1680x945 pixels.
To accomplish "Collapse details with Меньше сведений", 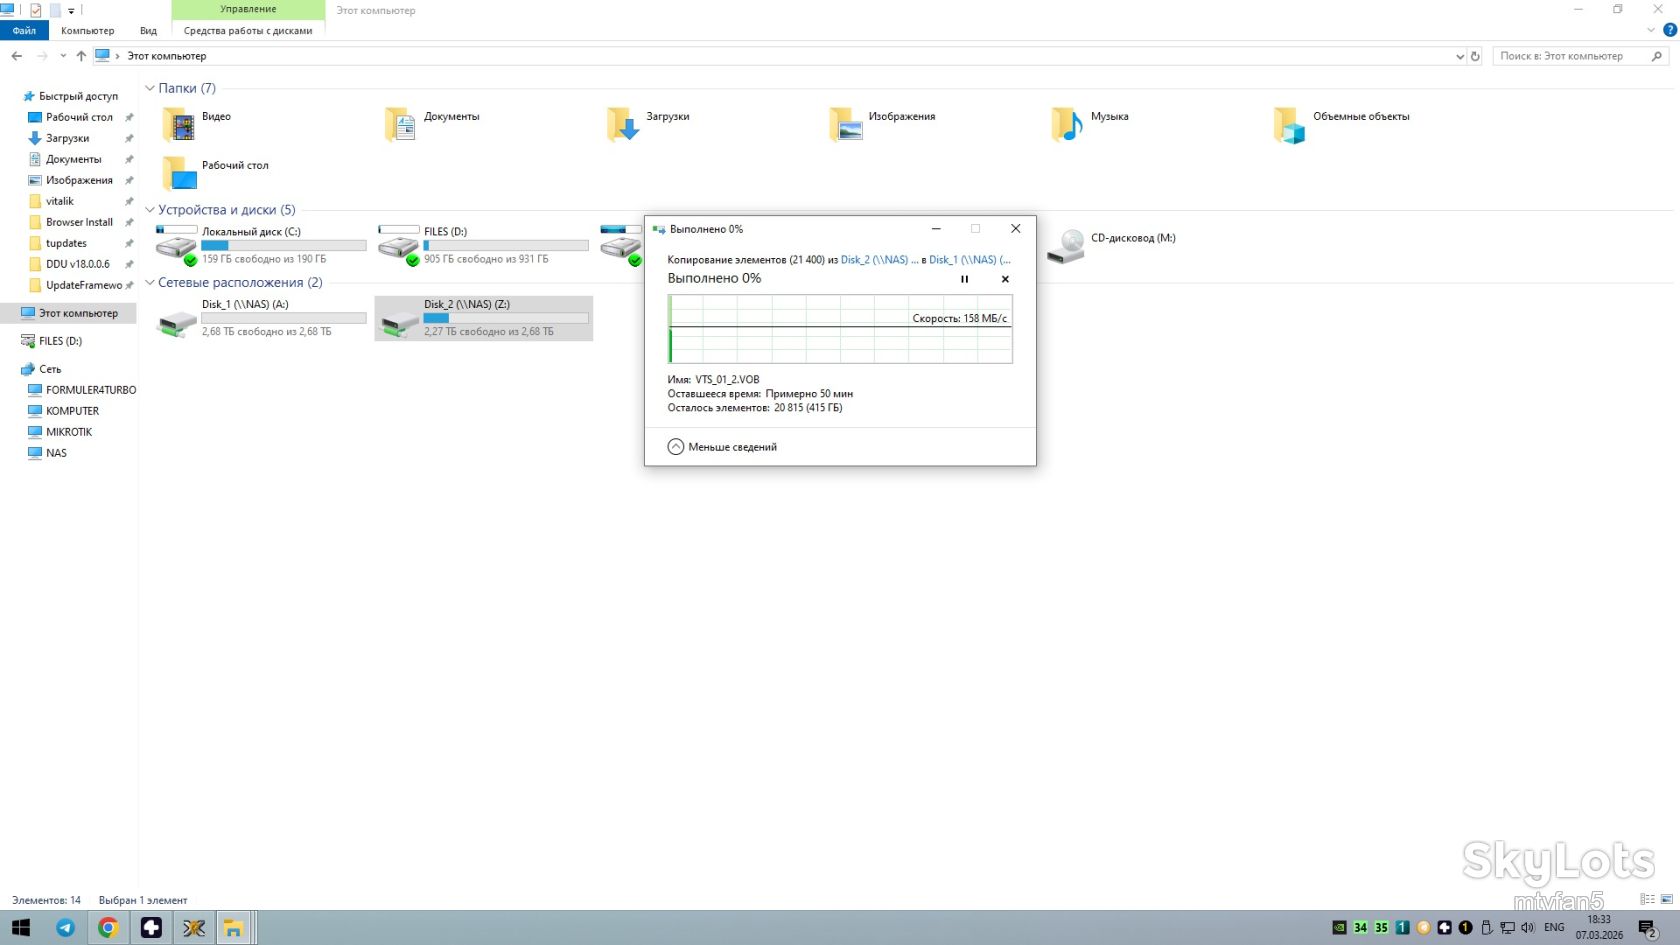I will click(722, 447).
